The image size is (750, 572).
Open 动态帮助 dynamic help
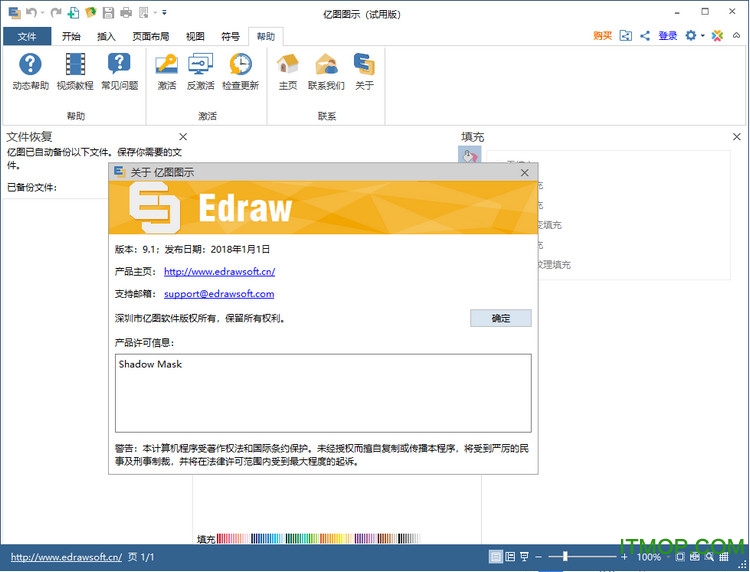pyautogui.click(x=30, y=72)
